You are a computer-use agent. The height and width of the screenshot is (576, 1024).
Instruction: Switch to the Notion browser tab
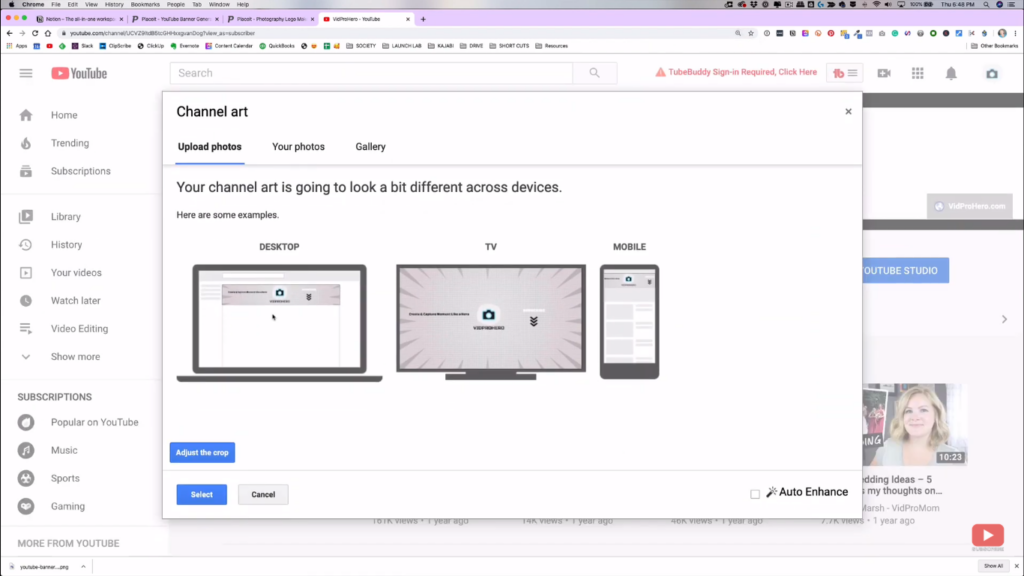click(80, 19)
